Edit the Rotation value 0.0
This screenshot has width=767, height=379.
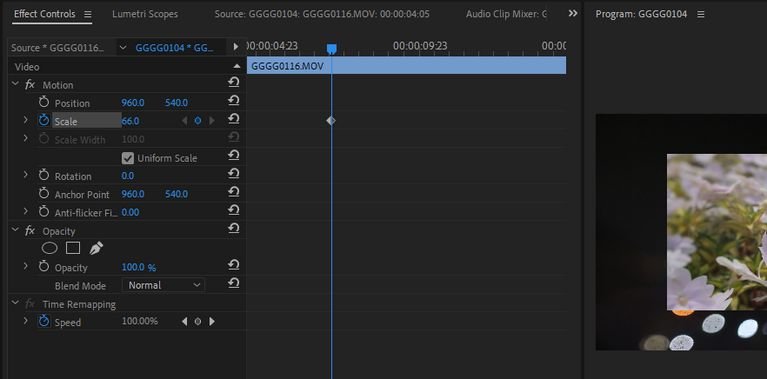tap(127, 176)
